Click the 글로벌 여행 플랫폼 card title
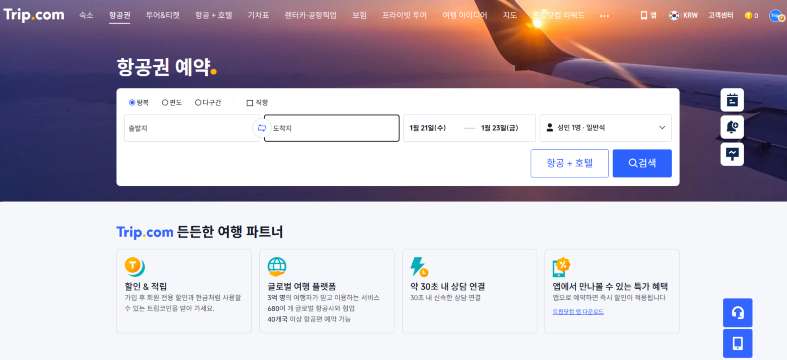787x360 pixels. [302, 287]
